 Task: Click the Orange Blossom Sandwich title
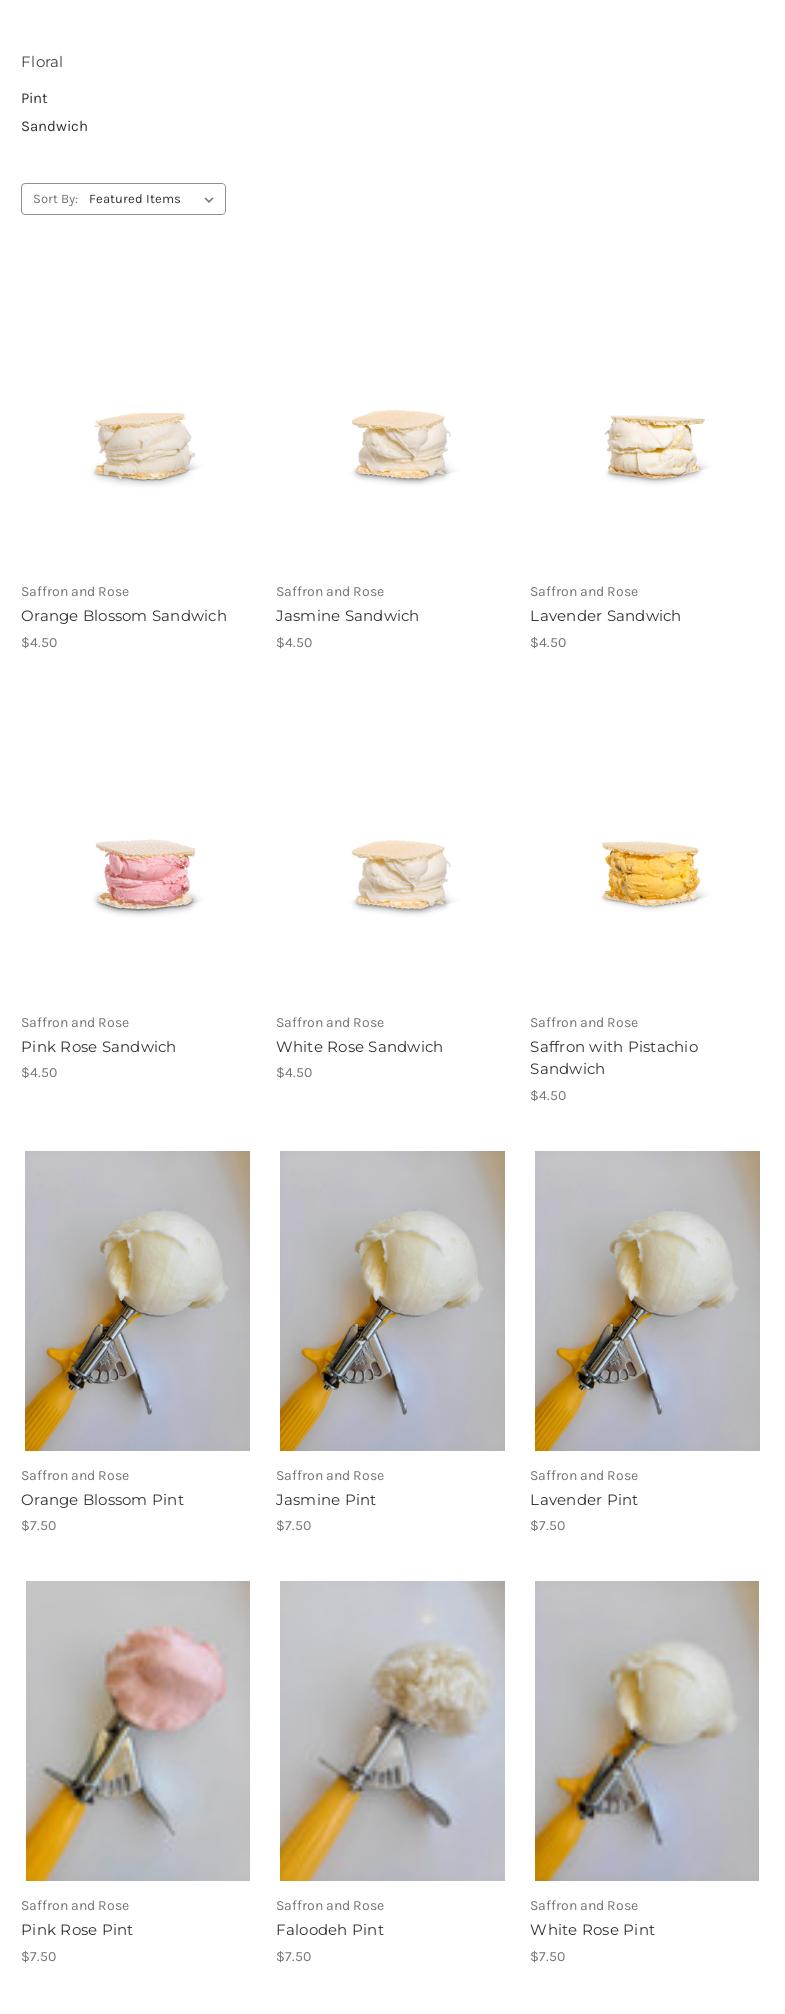[124, 616]
